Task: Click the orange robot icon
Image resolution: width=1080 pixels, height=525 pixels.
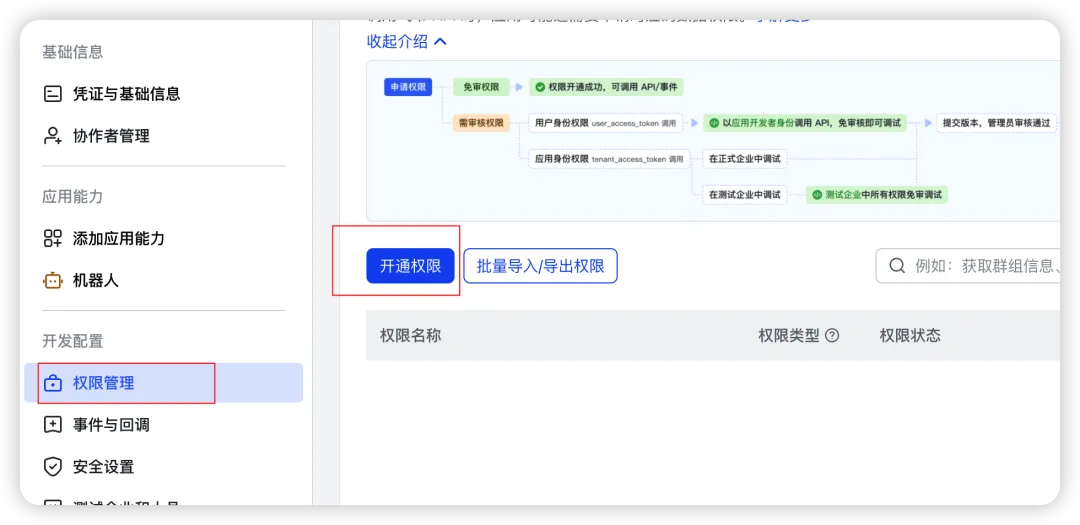Action: click(52, 280)
